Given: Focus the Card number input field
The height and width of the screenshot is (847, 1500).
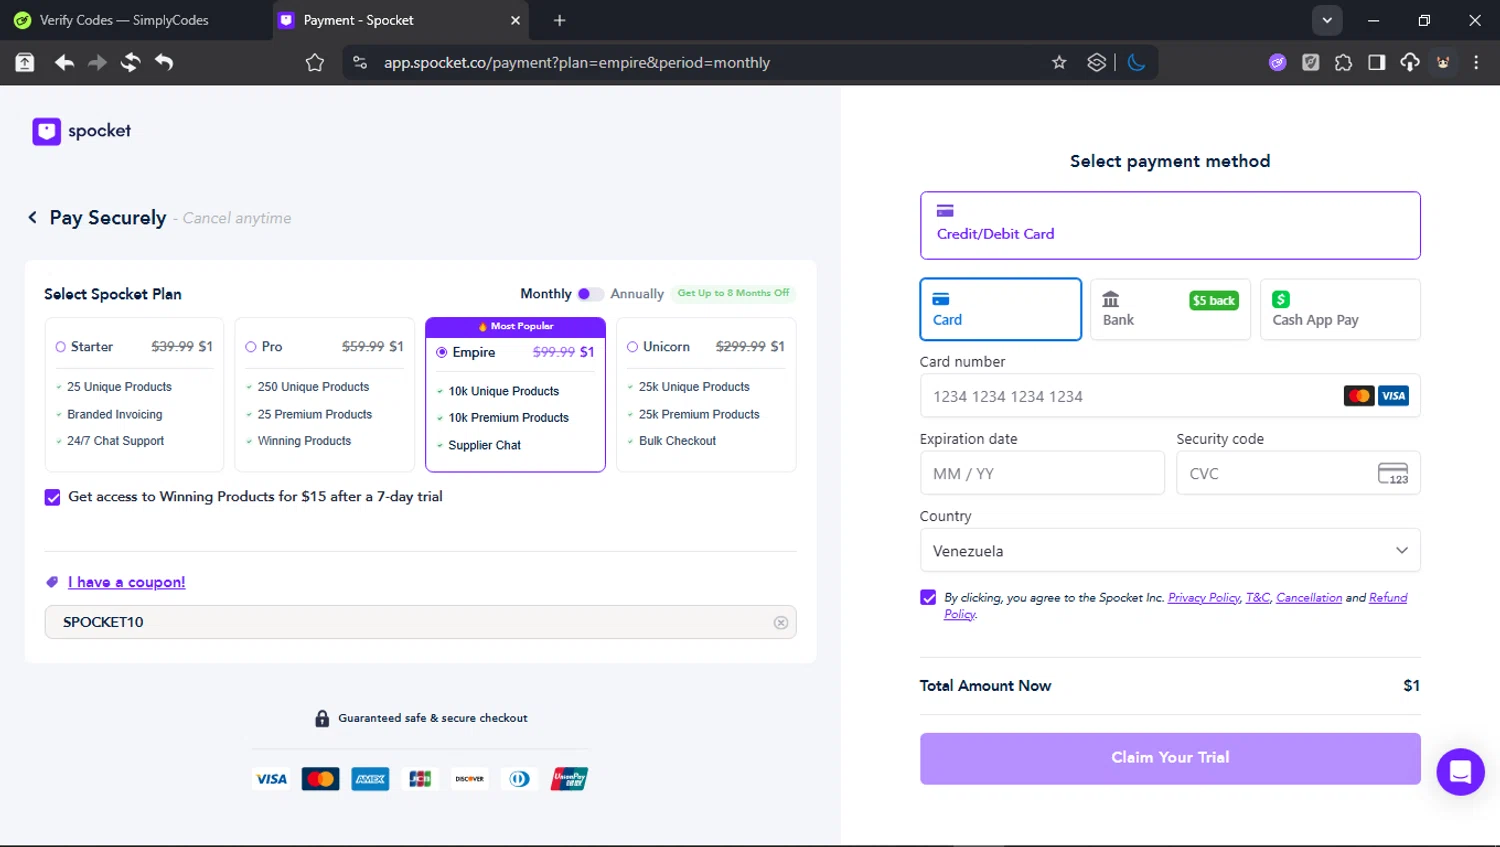Looking at the screenshot, I should click(1170, 396).
